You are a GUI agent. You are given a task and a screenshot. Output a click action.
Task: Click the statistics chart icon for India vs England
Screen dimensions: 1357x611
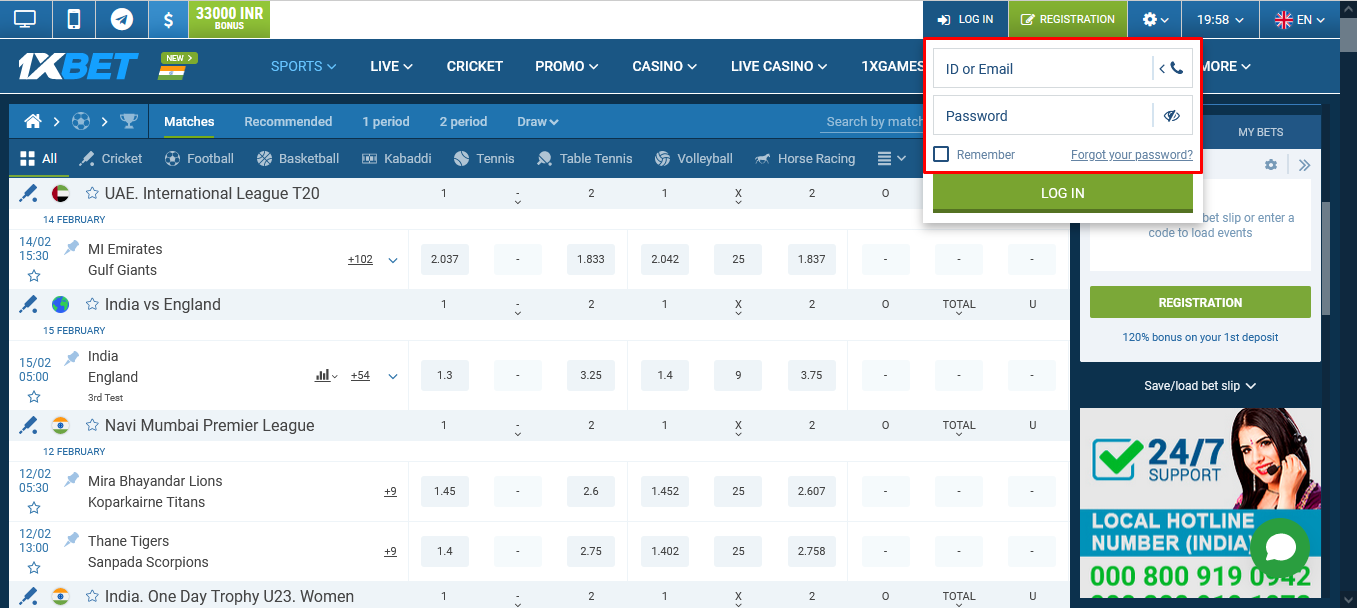click(x=322, y=375)
